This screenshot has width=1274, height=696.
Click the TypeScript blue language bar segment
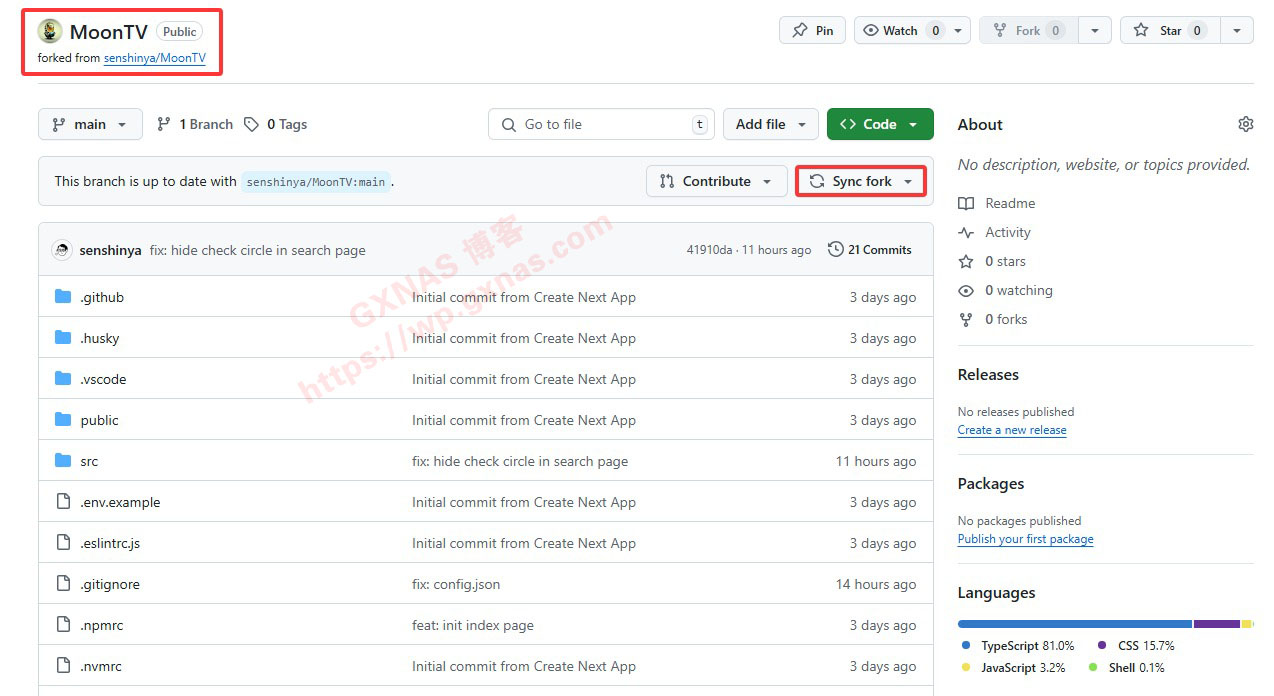(x=1075, y=624)
